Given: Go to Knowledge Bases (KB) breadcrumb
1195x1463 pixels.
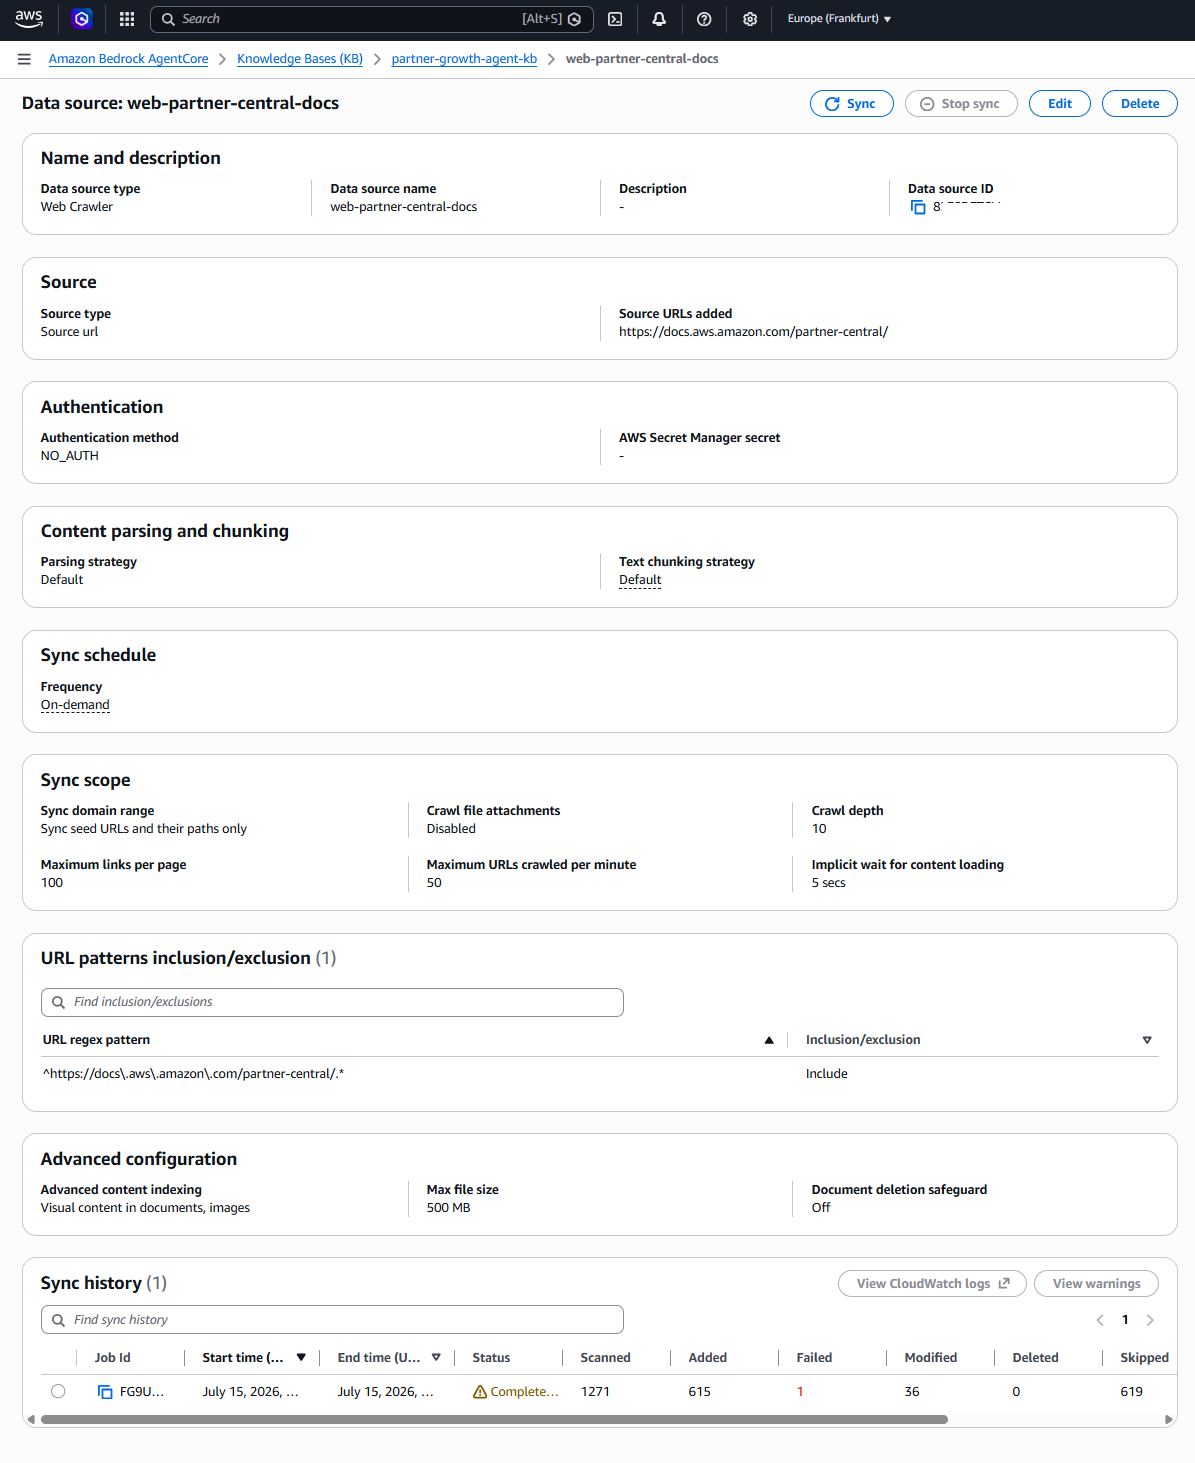Looking at the screenshot, I should 300,59.
